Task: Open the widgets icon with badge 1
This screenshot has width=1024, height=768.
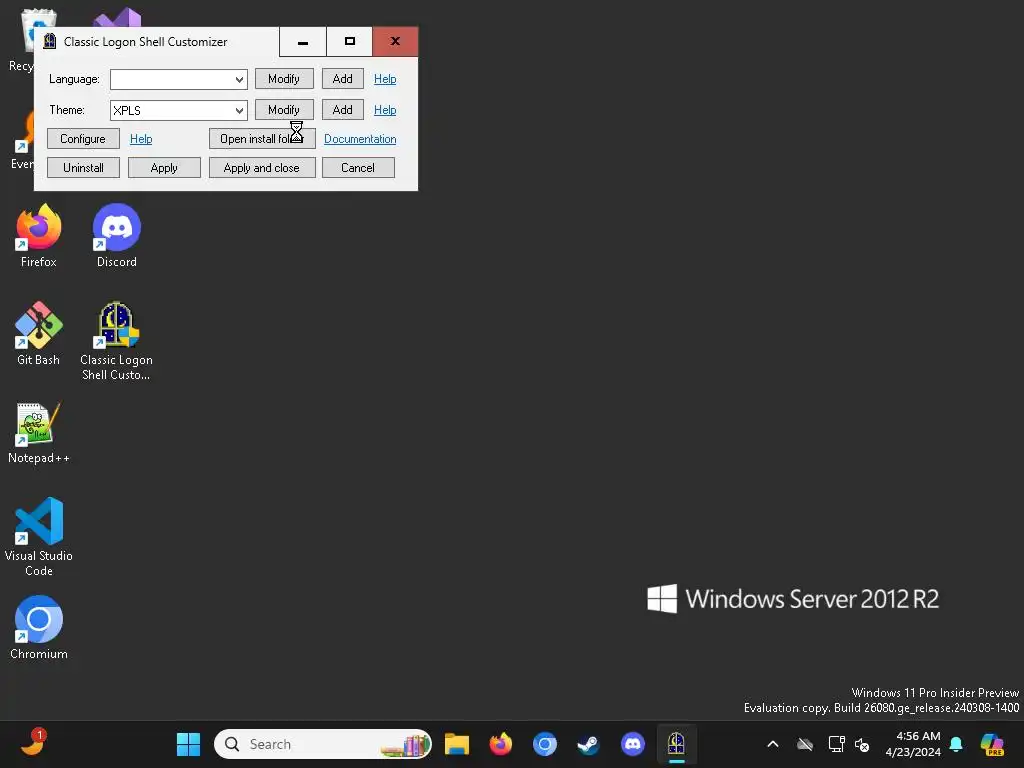Action: 33,743
